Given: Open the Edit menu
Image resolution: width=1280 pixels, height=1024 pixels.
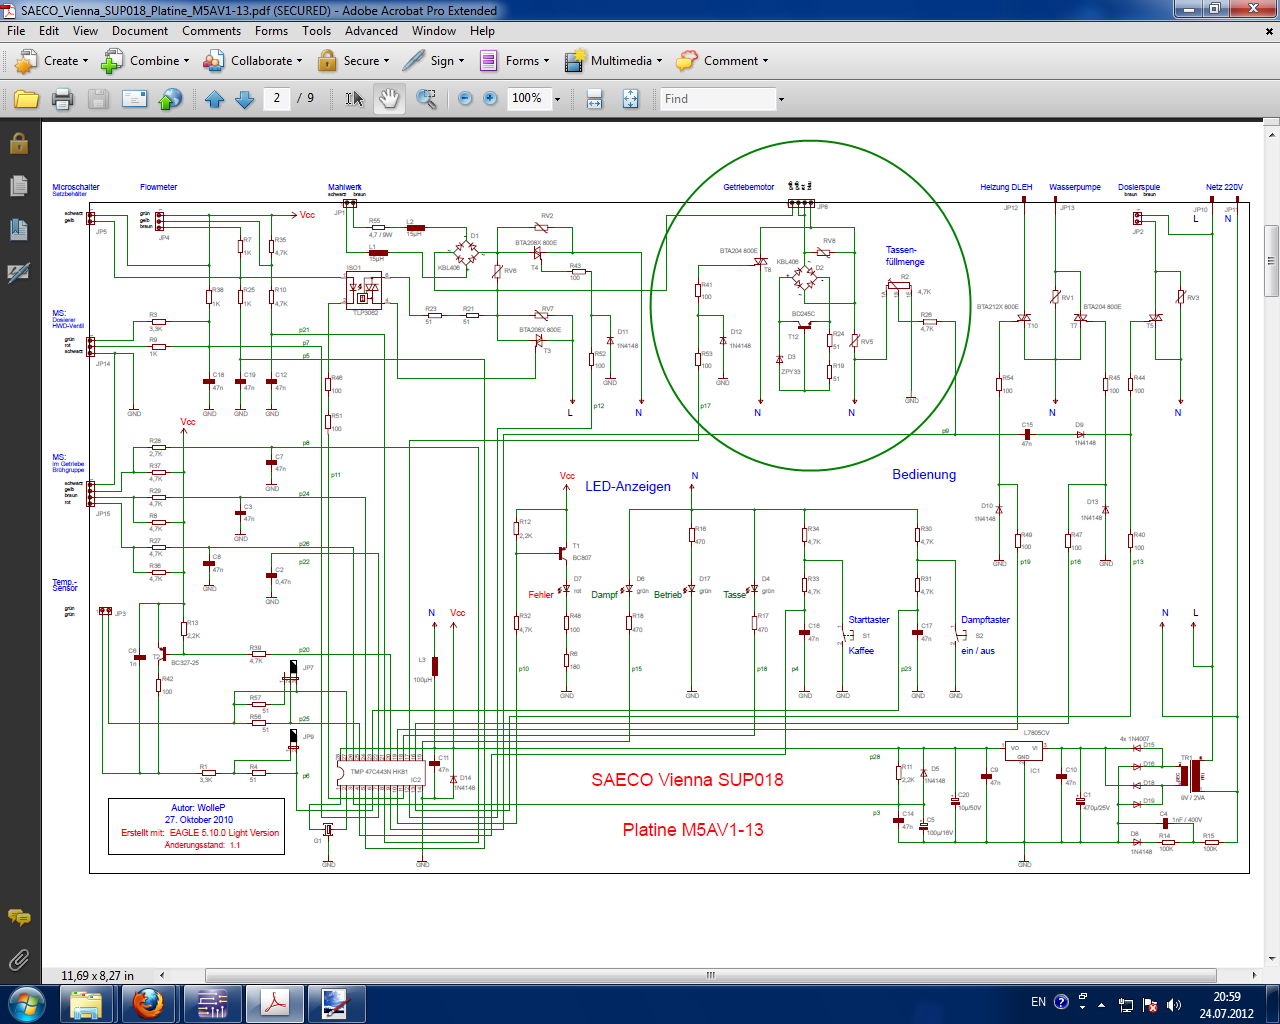Looking at the screenshot, I should (49, 31).
